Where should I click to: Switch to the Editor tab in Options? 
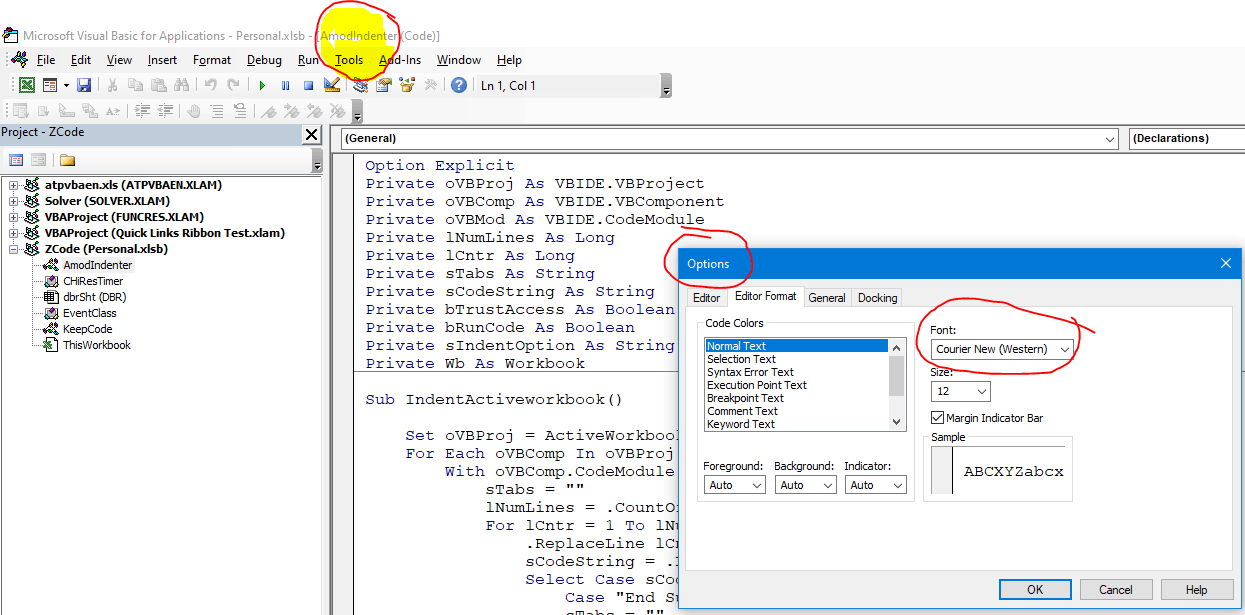click(706, 297)
